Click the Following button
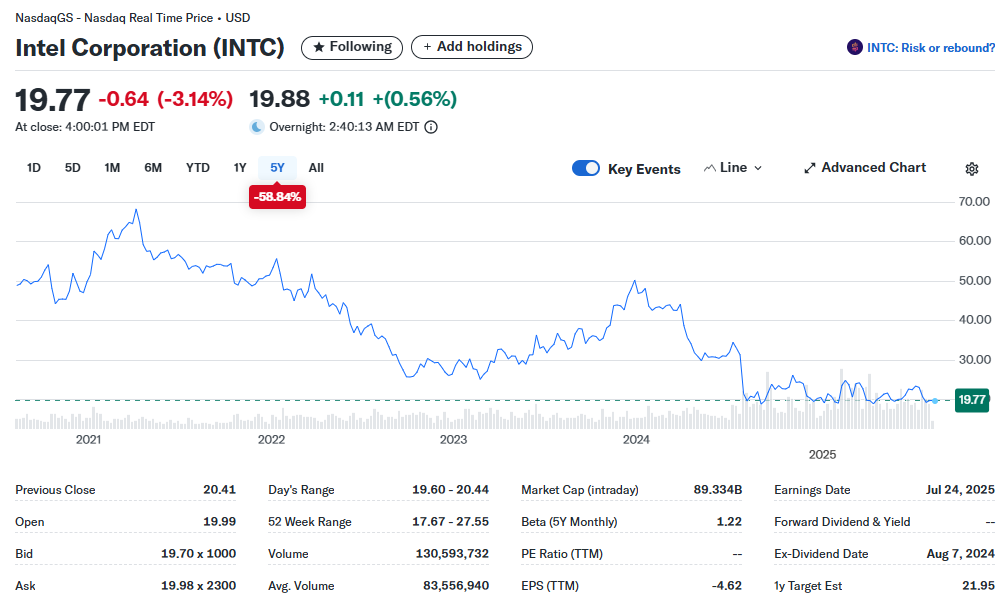 click(352, 48)
